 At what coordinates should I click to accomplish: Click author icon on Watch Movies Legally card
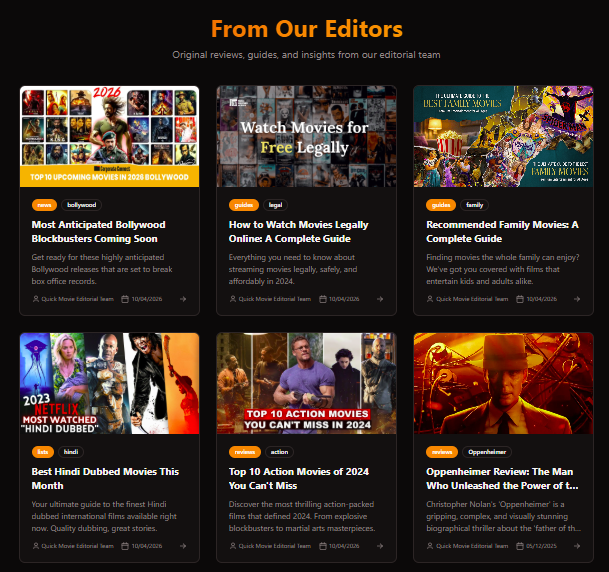(x=233, y=299)
